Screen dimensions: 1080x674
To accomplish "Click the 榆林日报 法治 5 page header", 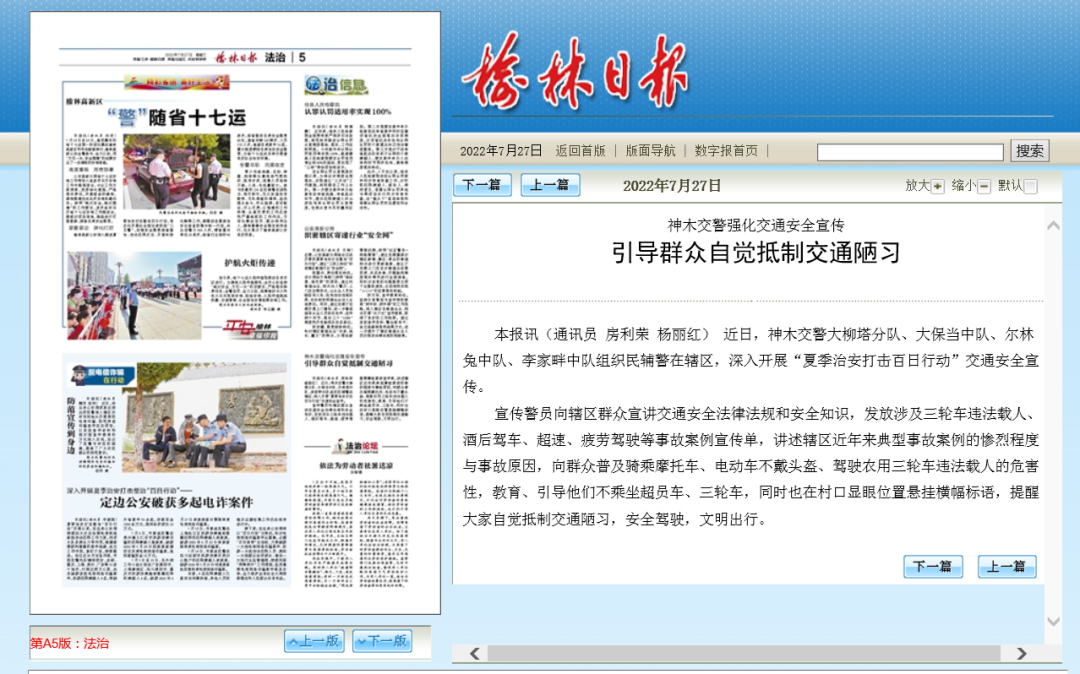I will click(x=260, y=57).
